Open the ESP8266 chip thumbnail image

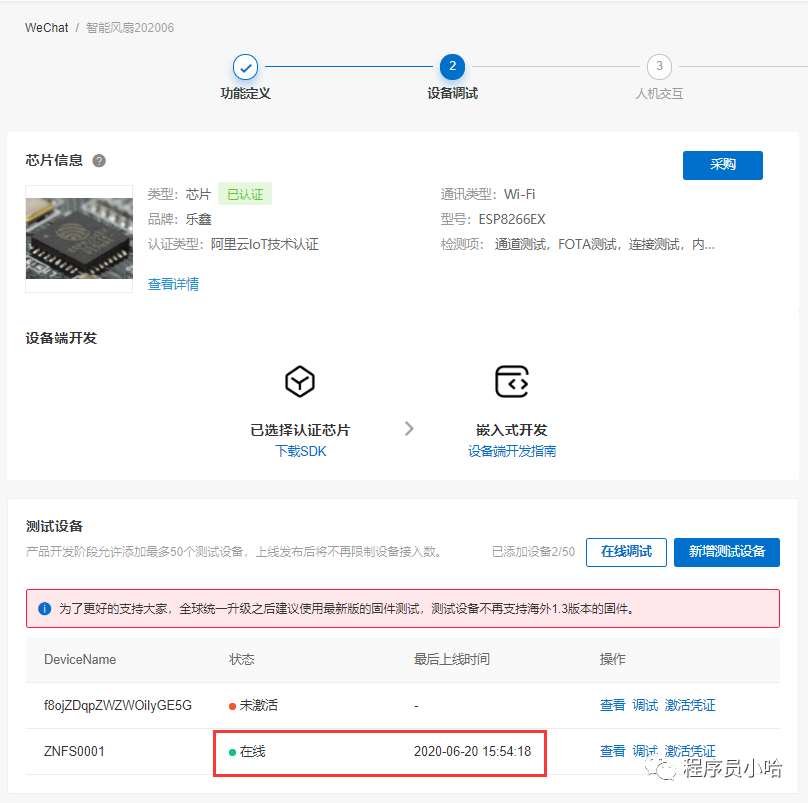(79, 238)
